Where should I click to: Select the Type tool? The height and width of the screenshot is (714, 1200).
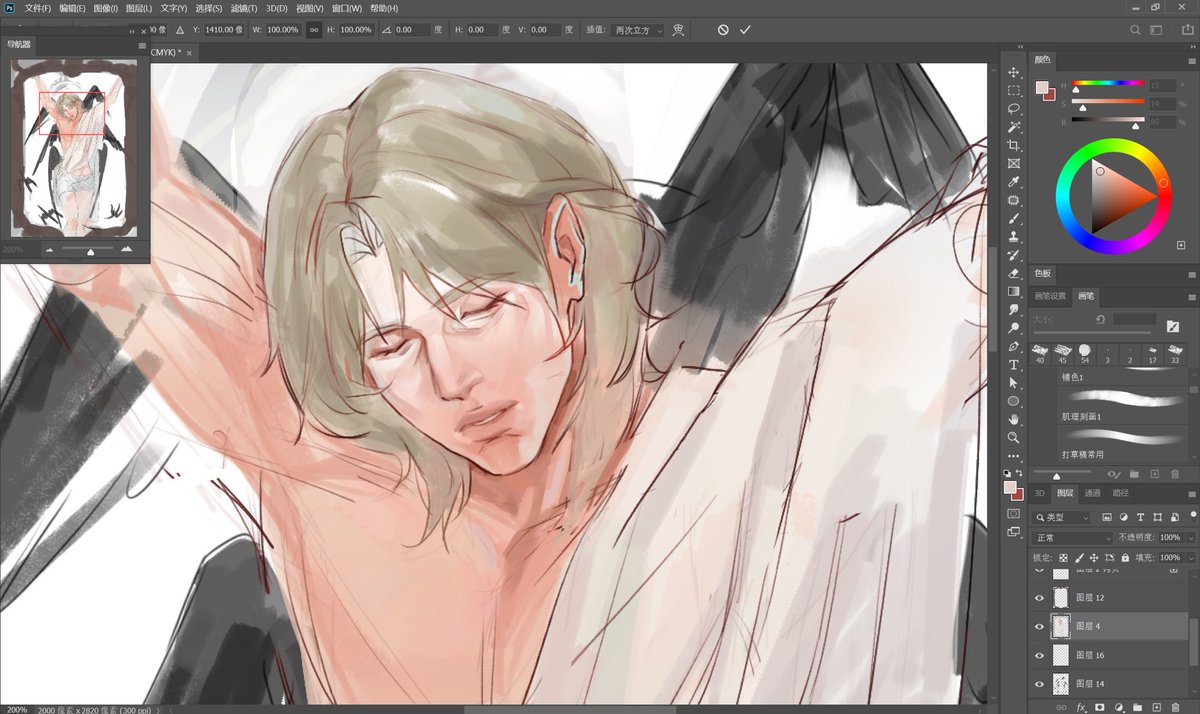(1013, 365)
